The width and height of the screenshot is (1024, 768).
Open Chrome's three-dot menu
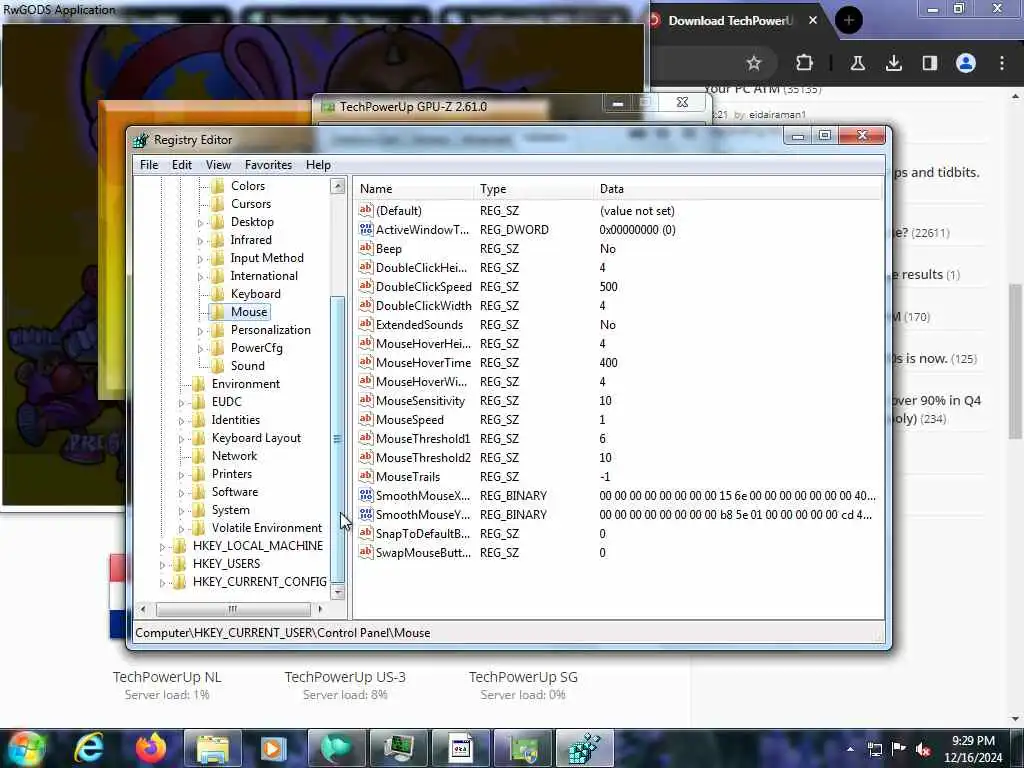[1002, 63]
